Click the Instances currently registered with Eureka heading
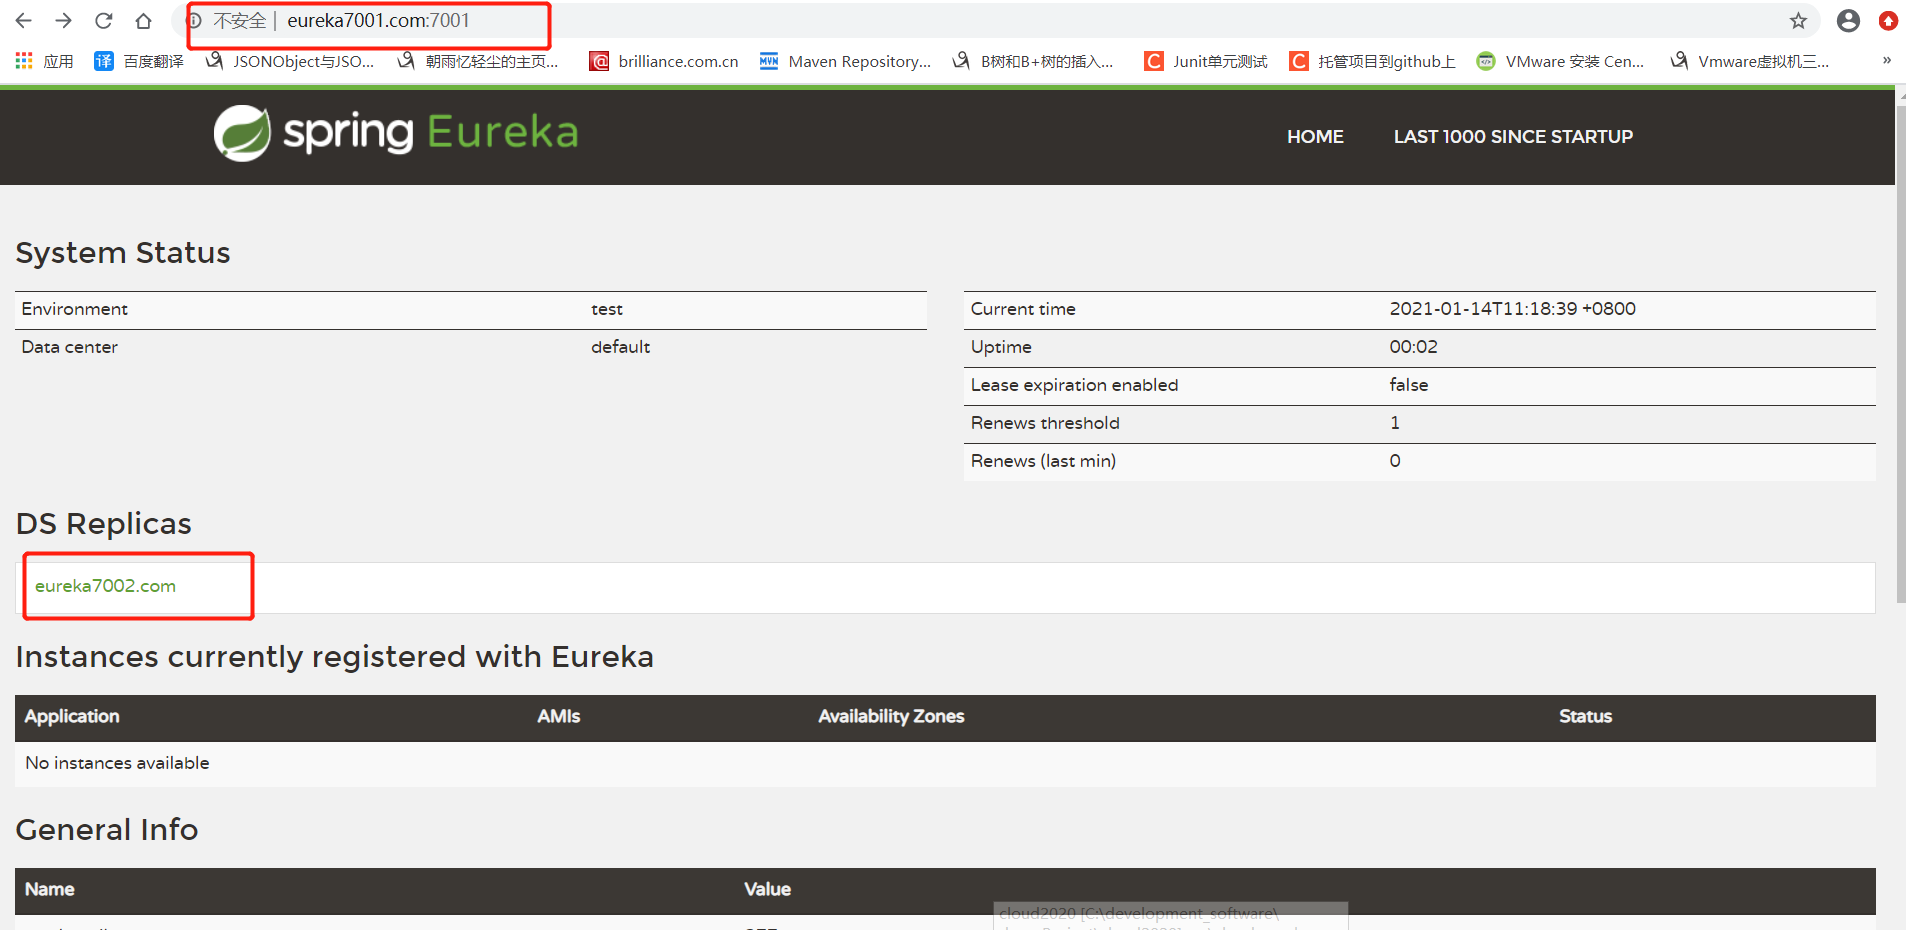1906x930 pixels. [335, 657]
